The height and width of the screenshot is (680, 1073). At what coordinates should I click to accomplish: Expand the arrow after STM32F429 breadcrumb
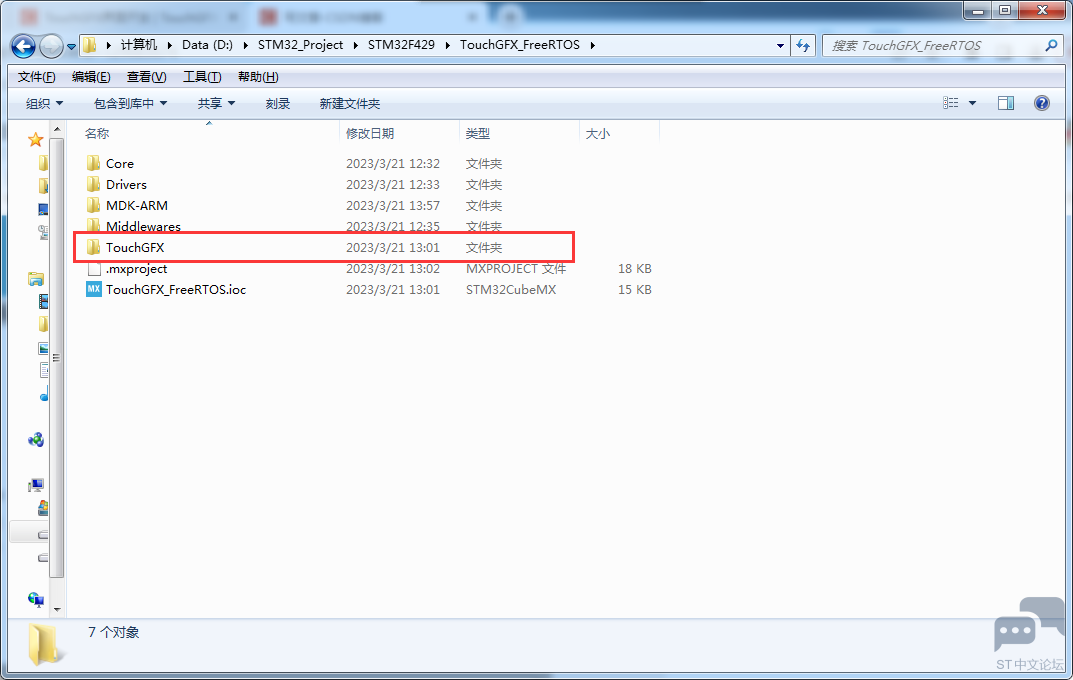[x=448, y=45]
